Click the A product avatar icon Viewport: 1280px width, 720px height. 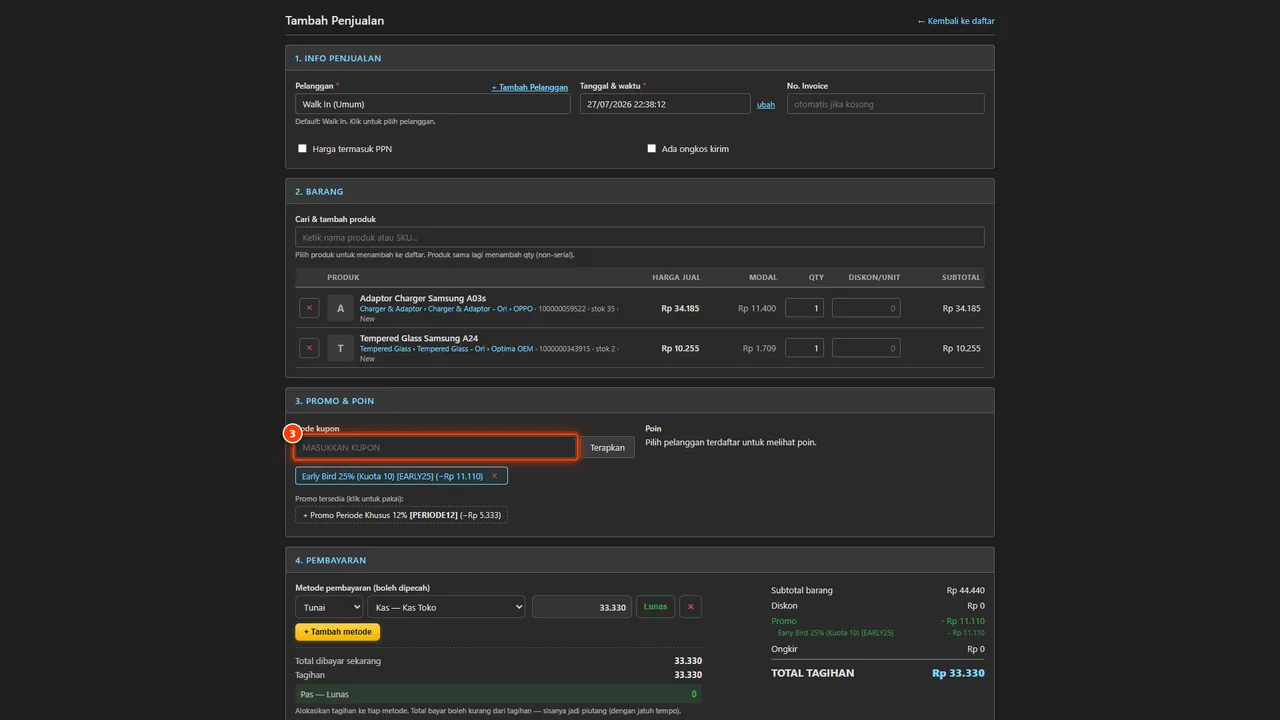340,308
